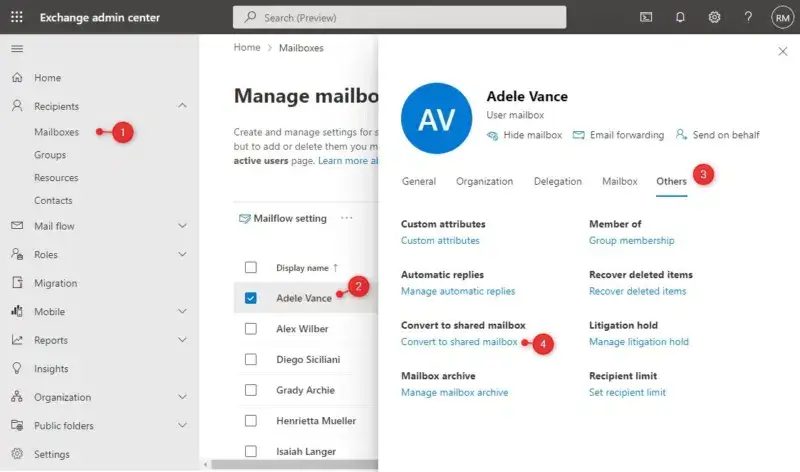Click Convert to shared mailbox link
This screenshot has height=472, width=800.
tap(459, 341)
